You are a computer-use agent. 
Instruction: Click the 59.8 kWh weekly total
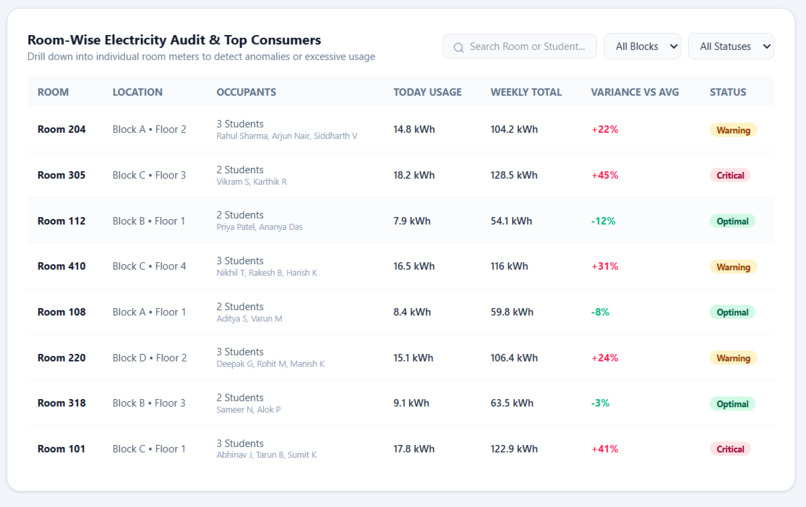click(512, 312)
